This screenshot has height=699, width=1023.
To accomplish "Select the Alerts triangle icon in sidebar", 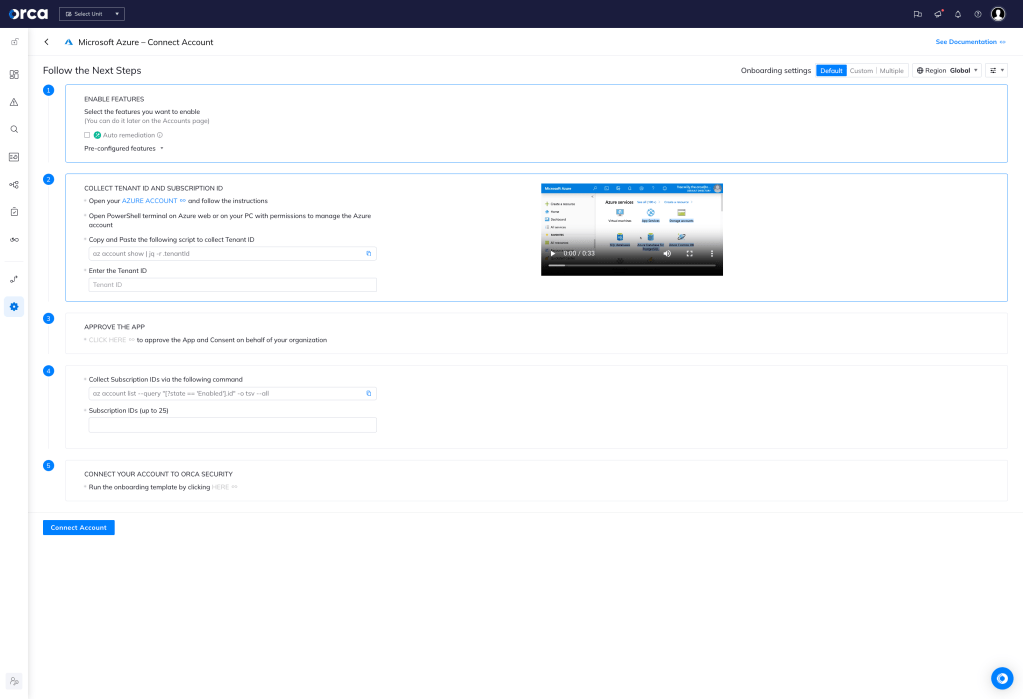I will (x=13, y=101).
